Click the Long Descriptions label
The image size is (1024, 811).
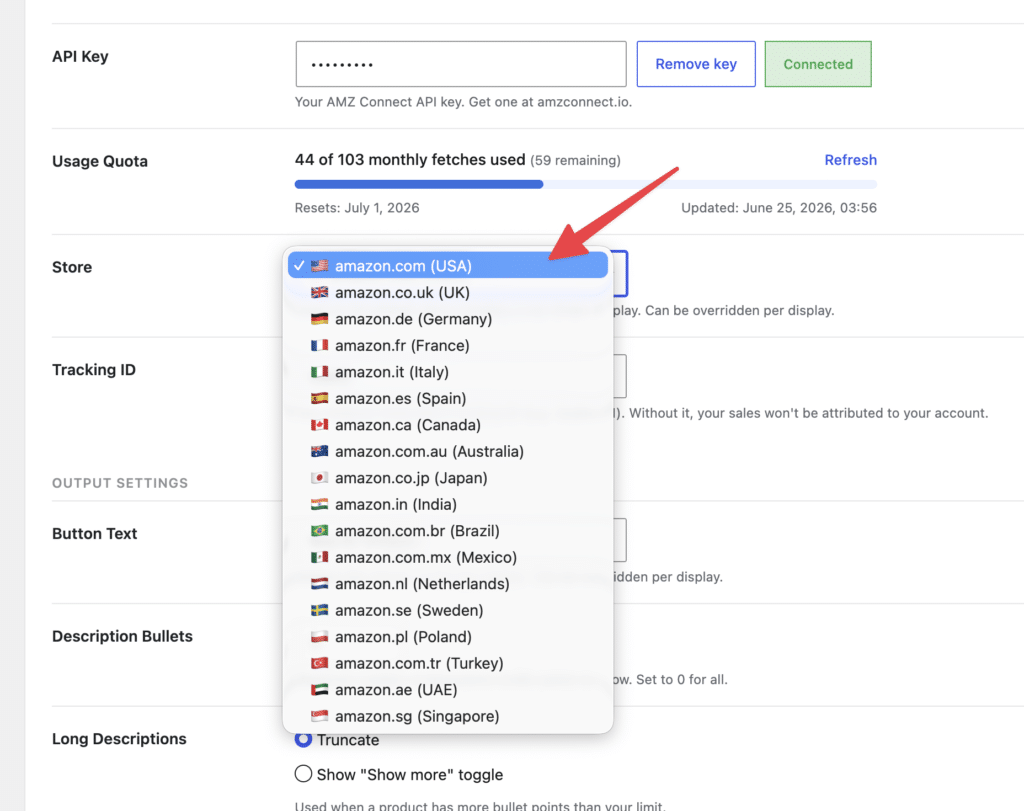120,739
